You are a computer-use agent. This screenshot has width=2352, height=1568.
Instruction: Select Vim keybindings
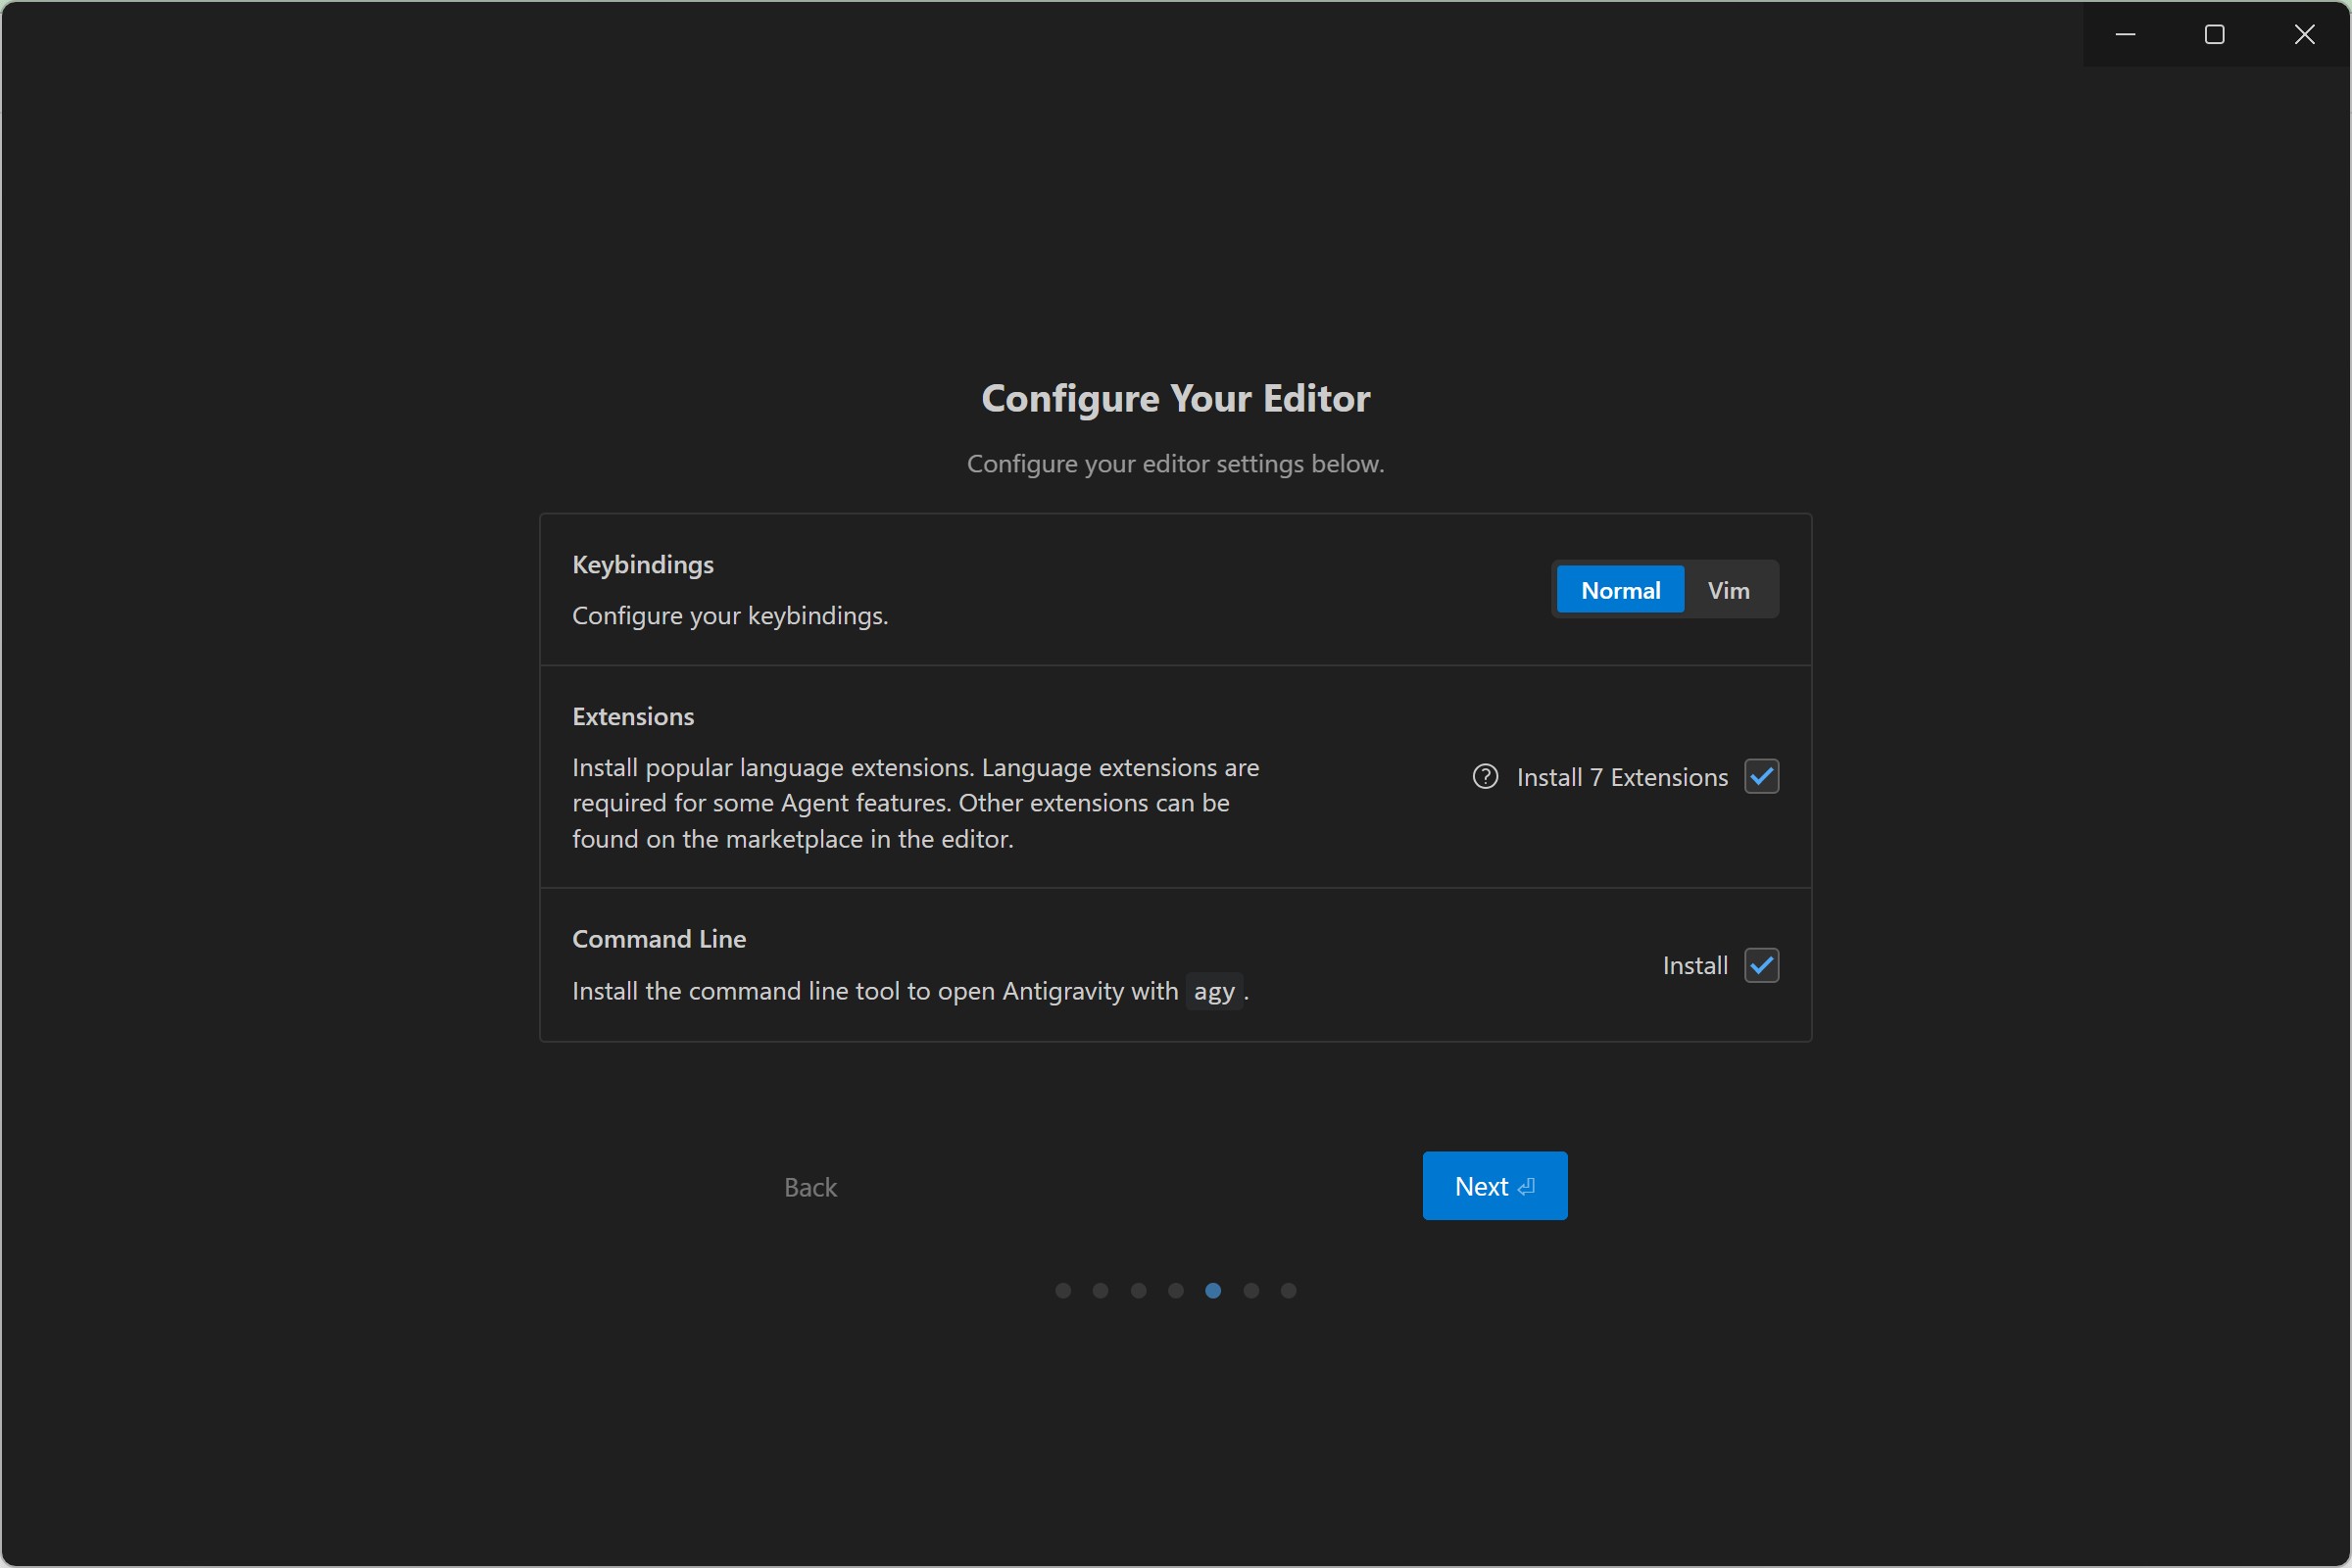click(x=1728, y=590)
